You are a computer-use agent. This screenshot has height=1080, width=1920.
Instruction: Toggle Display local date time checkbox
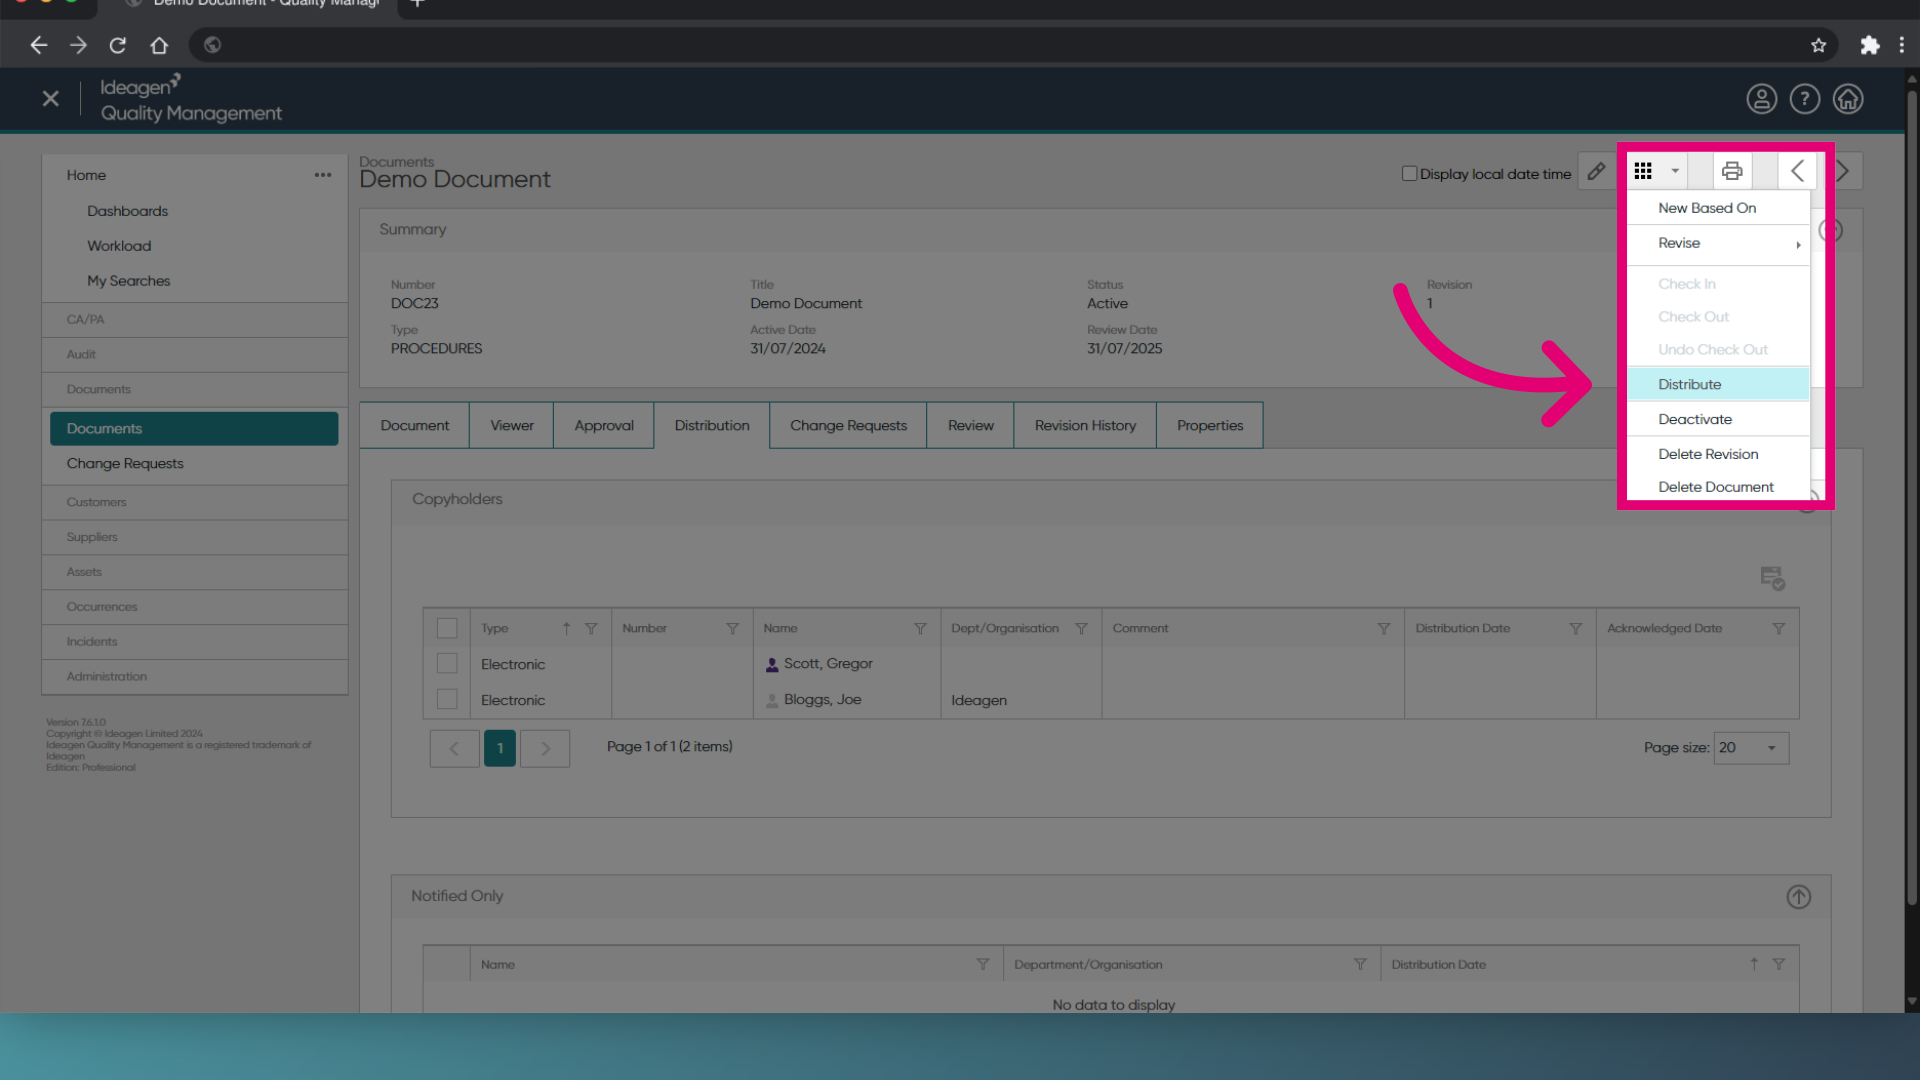pos(1410,174)
